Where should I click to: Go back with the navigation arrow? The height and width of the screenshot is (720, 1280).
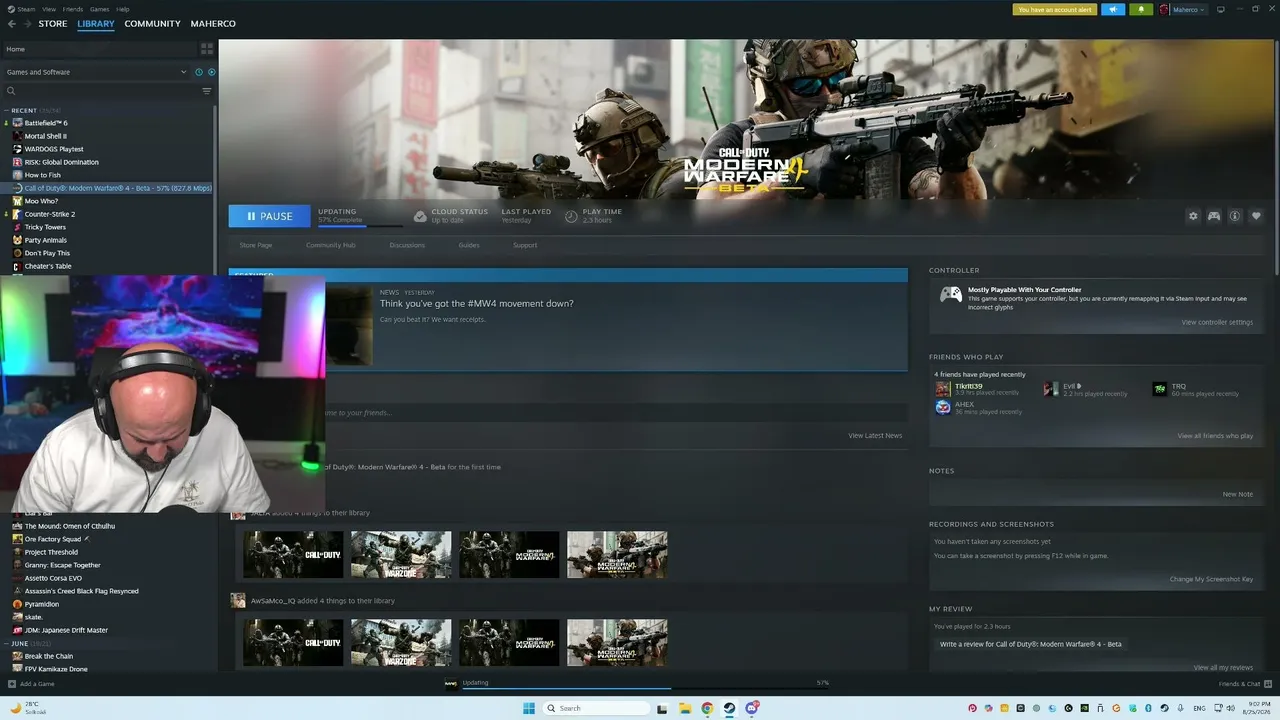coord(12,24)
